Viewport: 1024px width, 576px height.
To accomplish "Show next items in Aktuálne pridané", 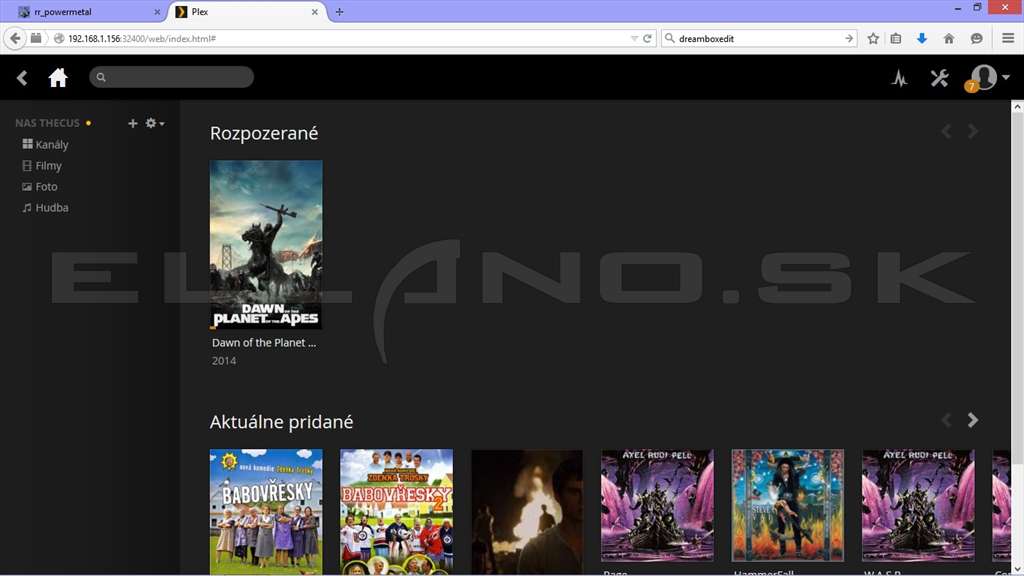I will tap(972, 420).
